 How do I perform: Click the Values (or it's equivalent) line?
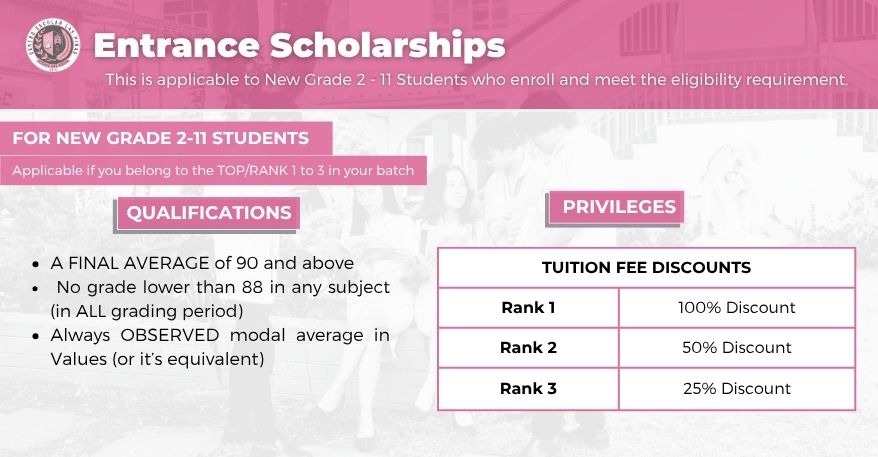coord(157,358)
